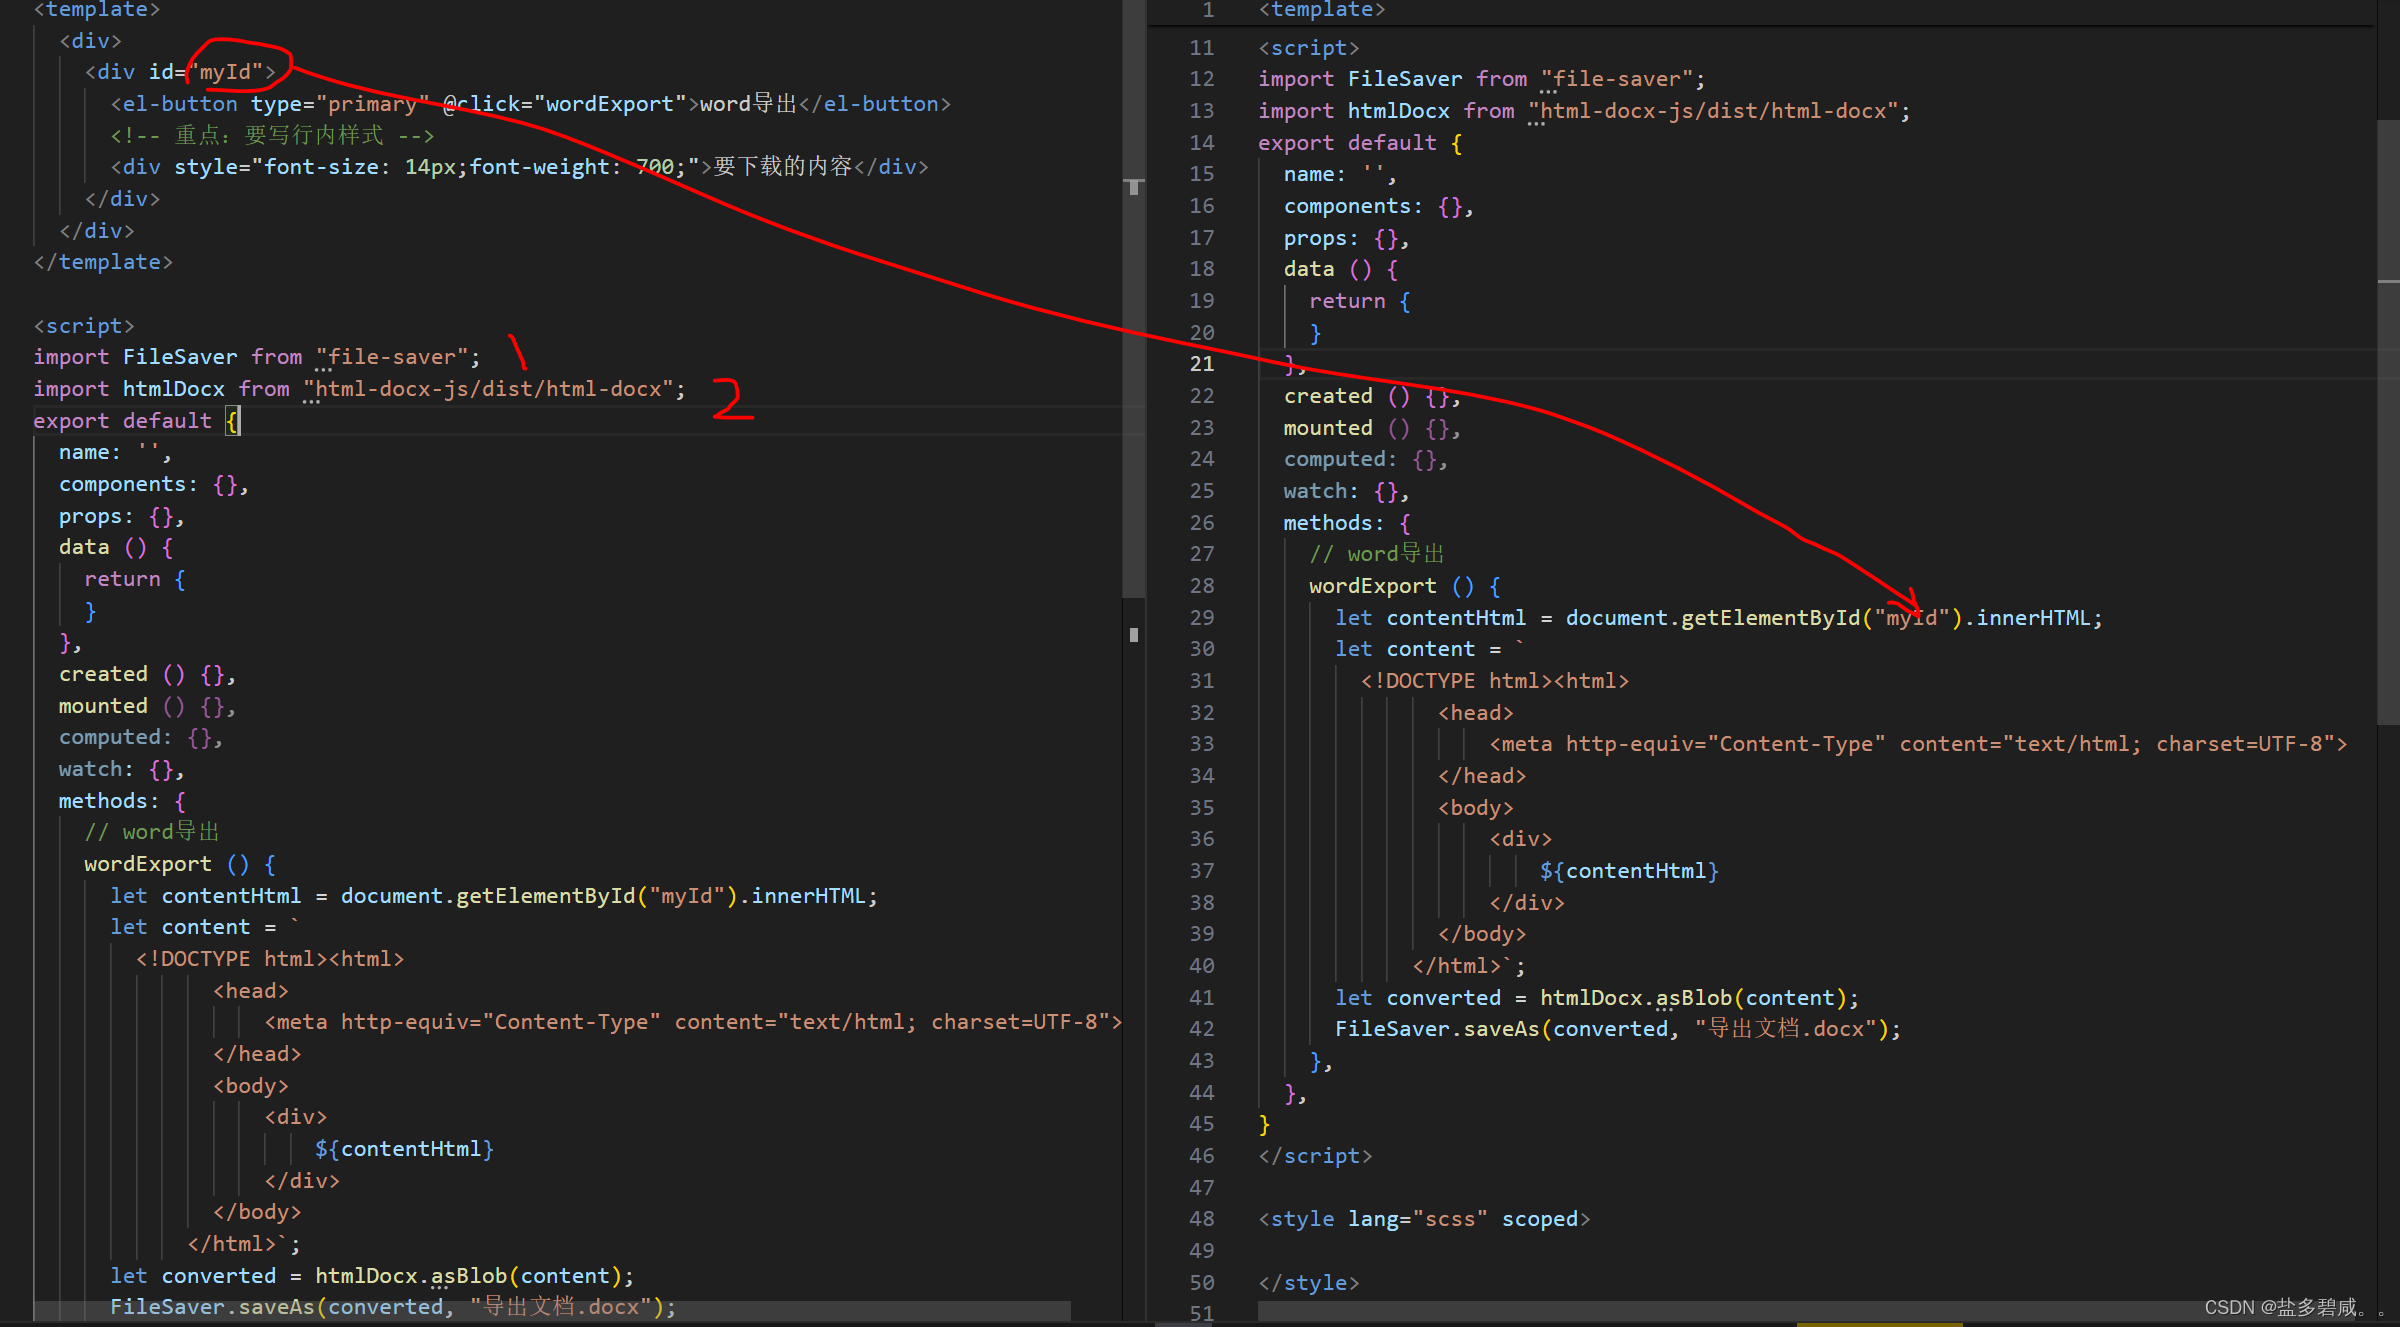Click the left pane horizontal scrollbar at bottom

point(552,1310)
